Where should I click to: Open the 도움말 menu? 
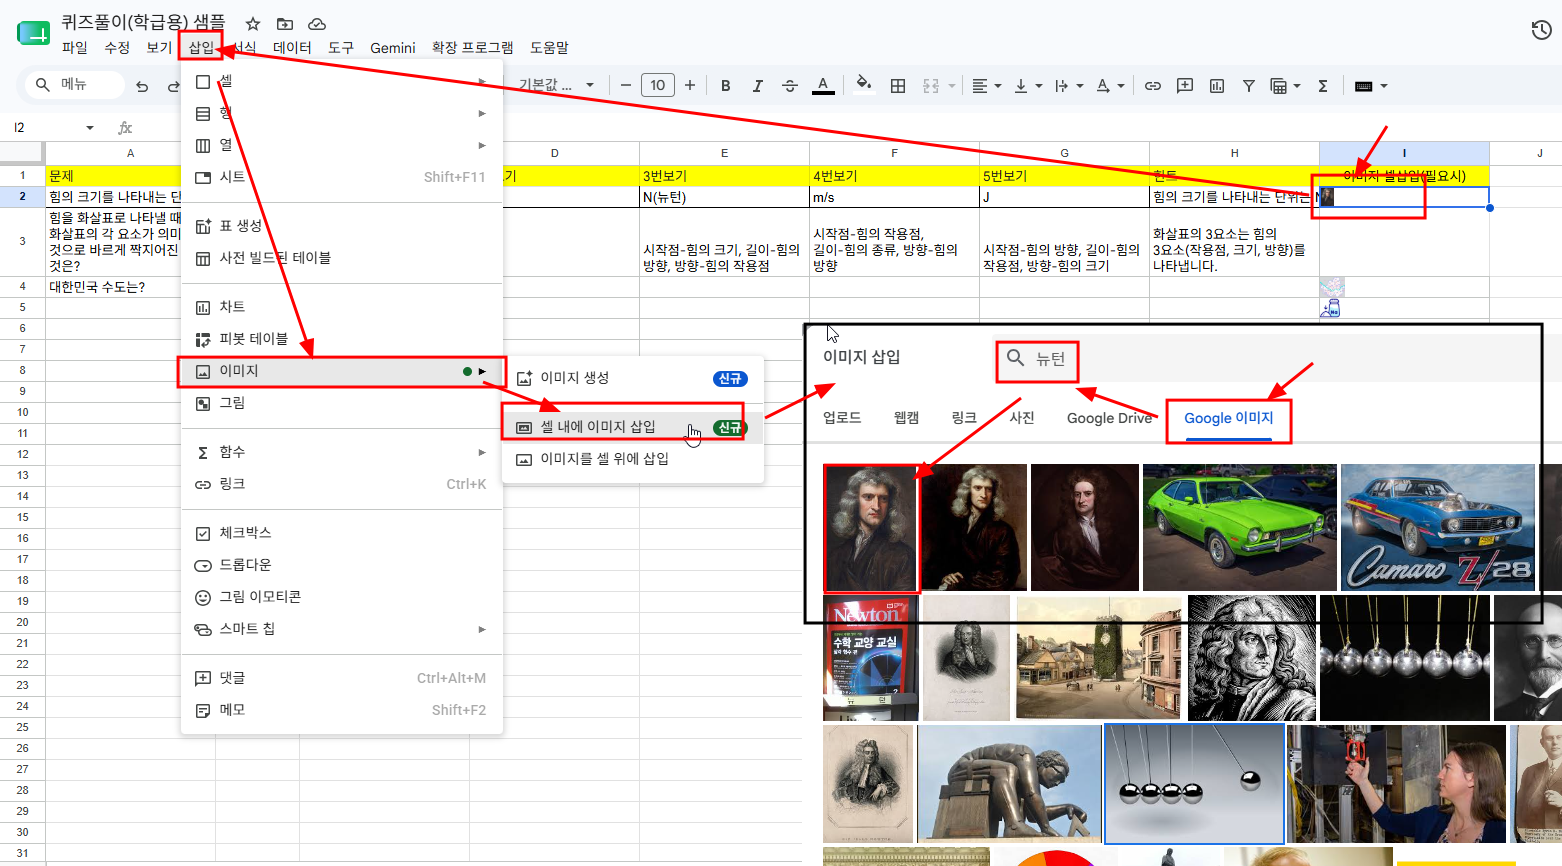click(x=549, y=48)
